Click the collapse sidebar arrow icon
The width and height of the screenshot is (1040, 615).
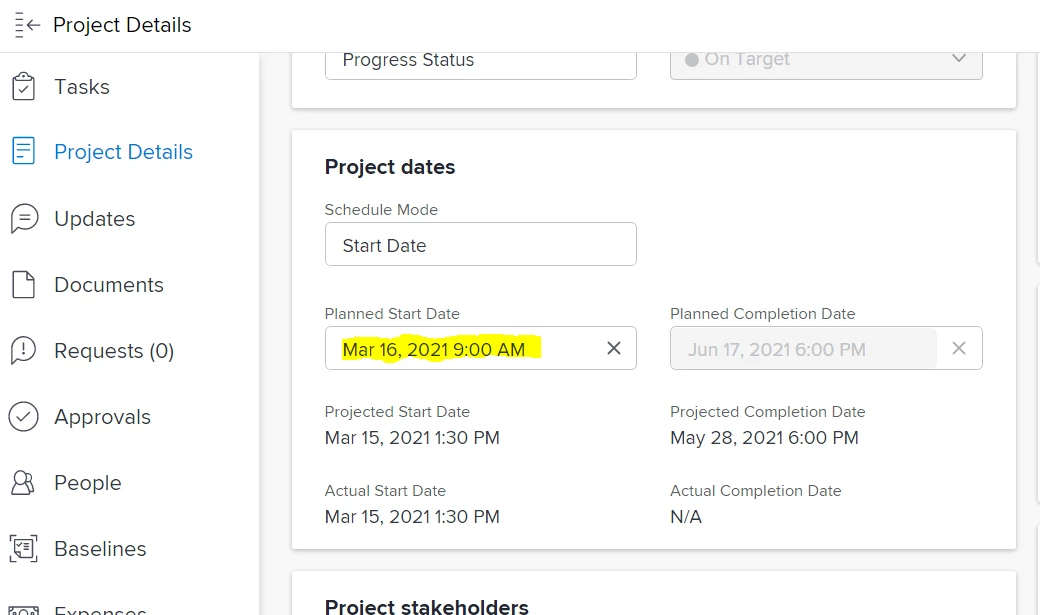(x=27, y=25)
